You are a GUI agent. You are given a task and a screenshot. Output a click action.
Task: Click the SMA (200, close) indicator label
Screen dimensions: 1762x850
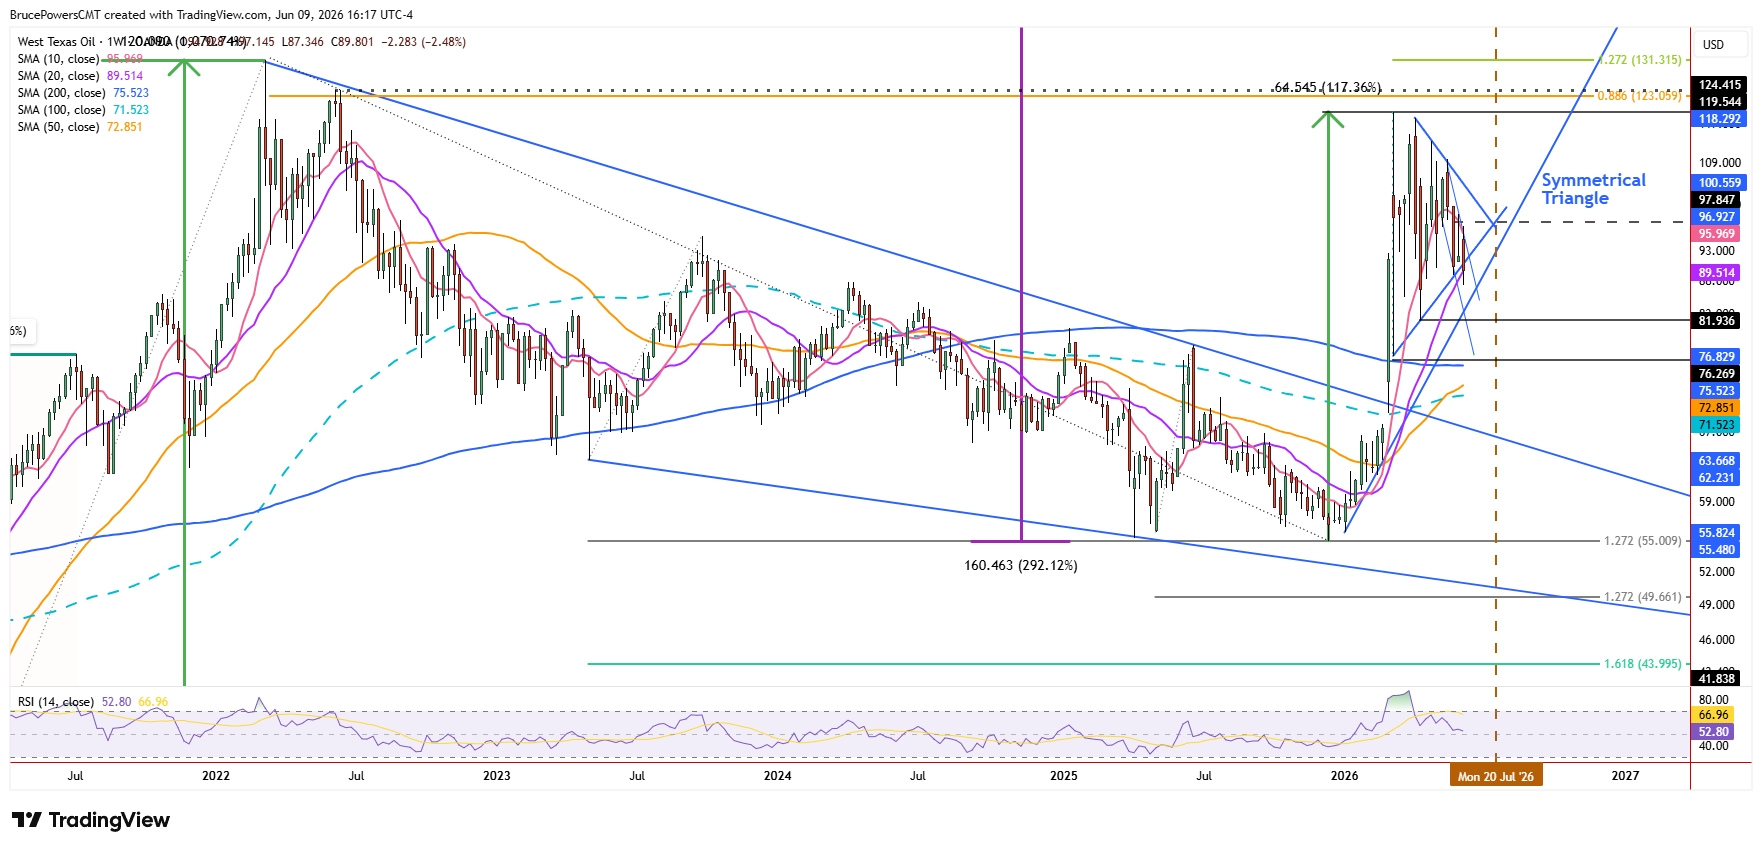click(61, 93)
